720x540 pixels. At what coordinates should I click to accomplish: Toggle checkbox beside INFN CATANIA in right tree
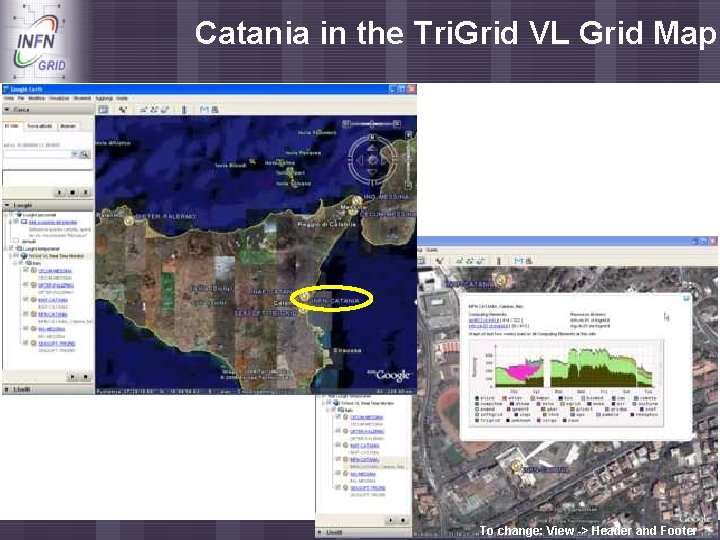point(338,459)
